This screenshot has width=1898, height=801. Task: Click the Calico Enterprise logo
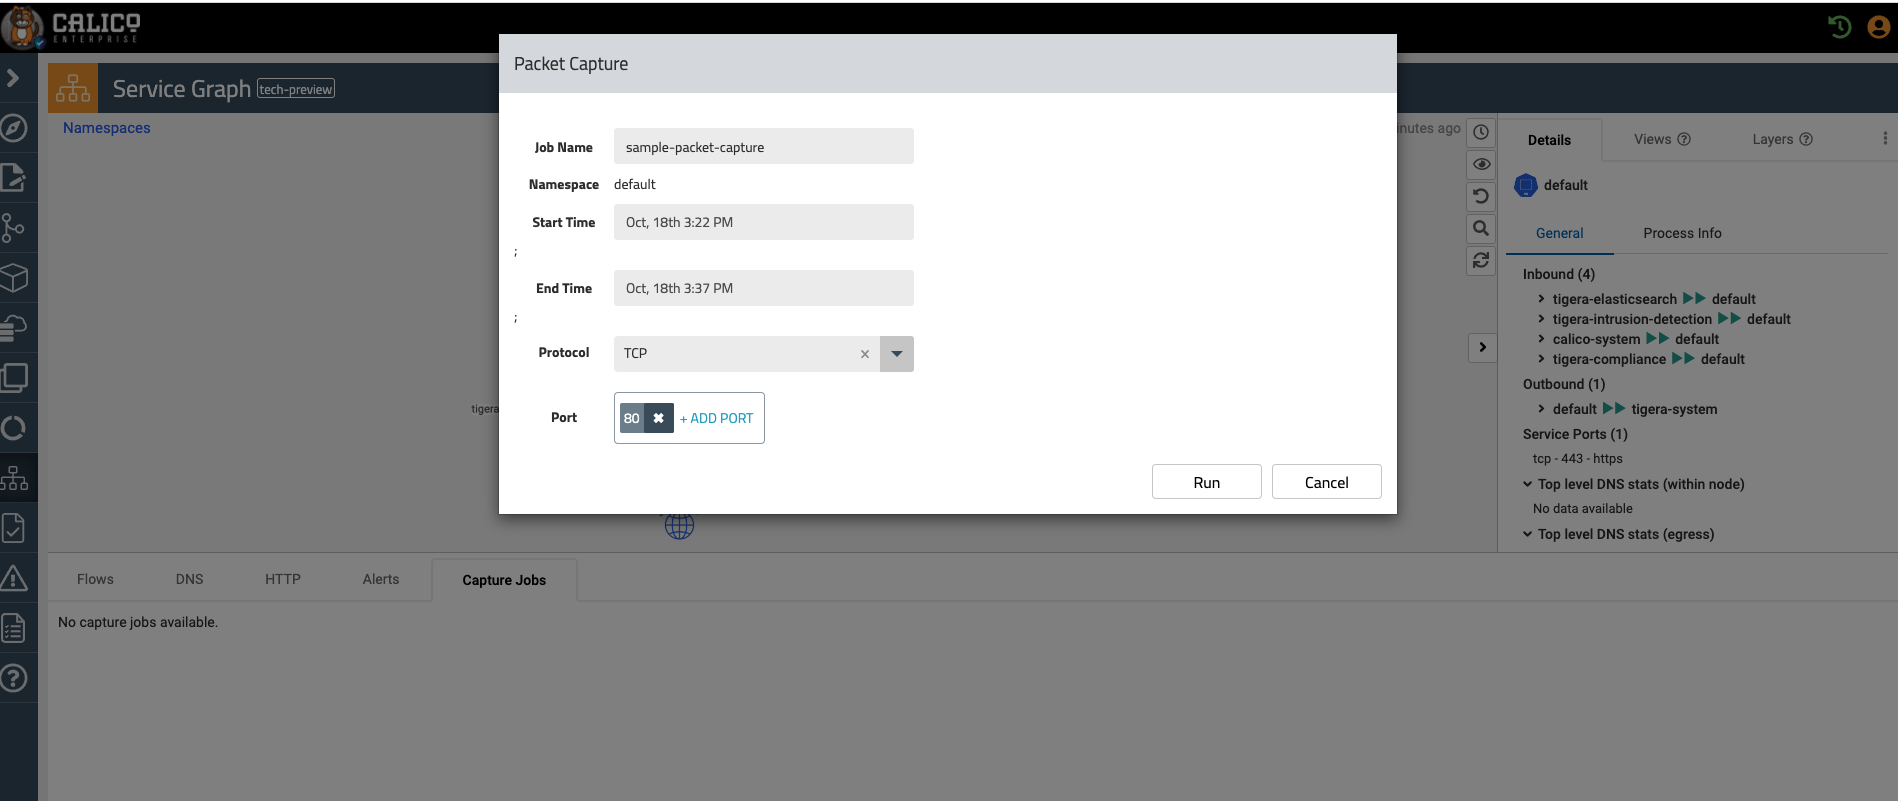pos(71,27)
